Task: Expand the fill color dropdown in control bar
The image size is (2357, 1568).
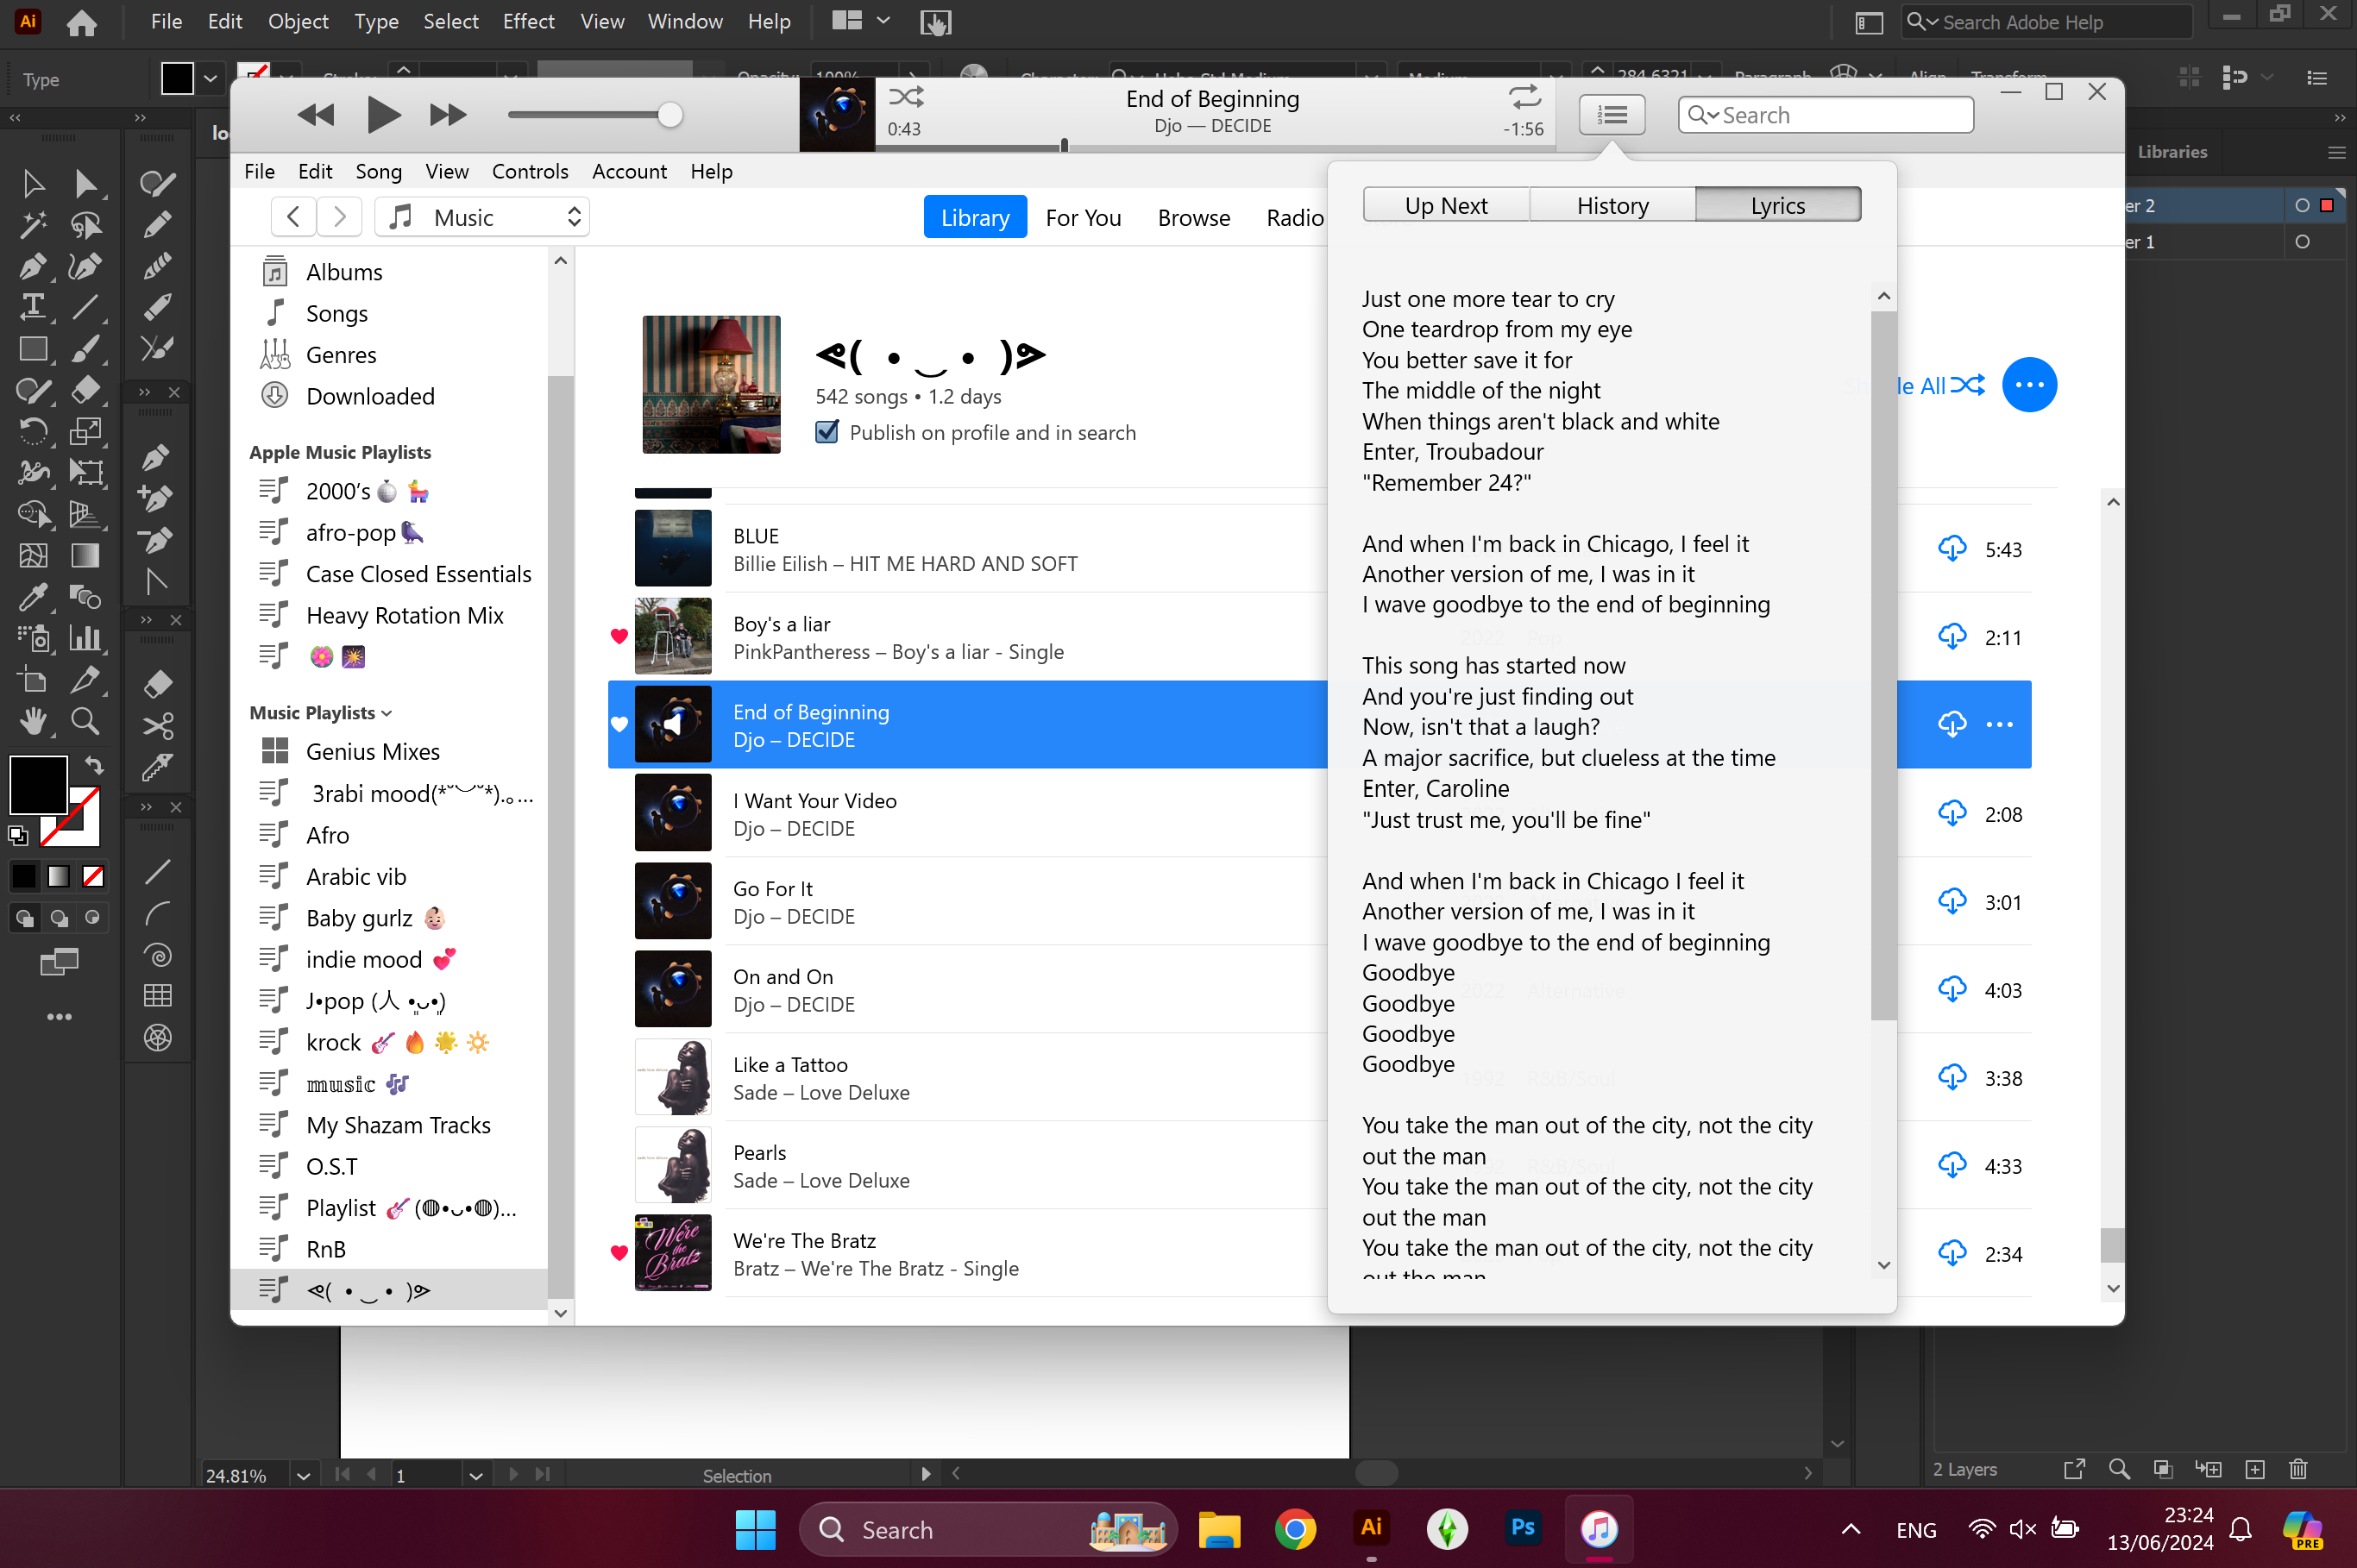Action: pos(210,78)
